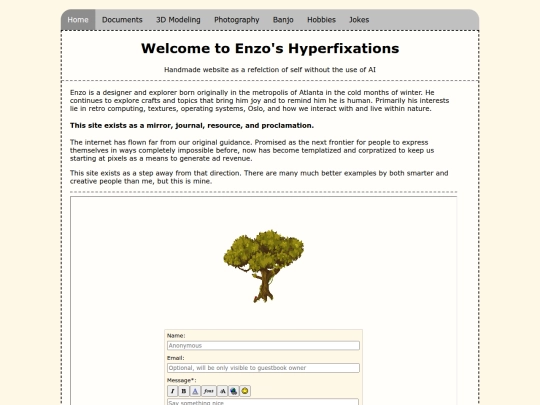540x405 pixels.
Task: Click the 'Say something nice' message box
Action: click(263, 402)
